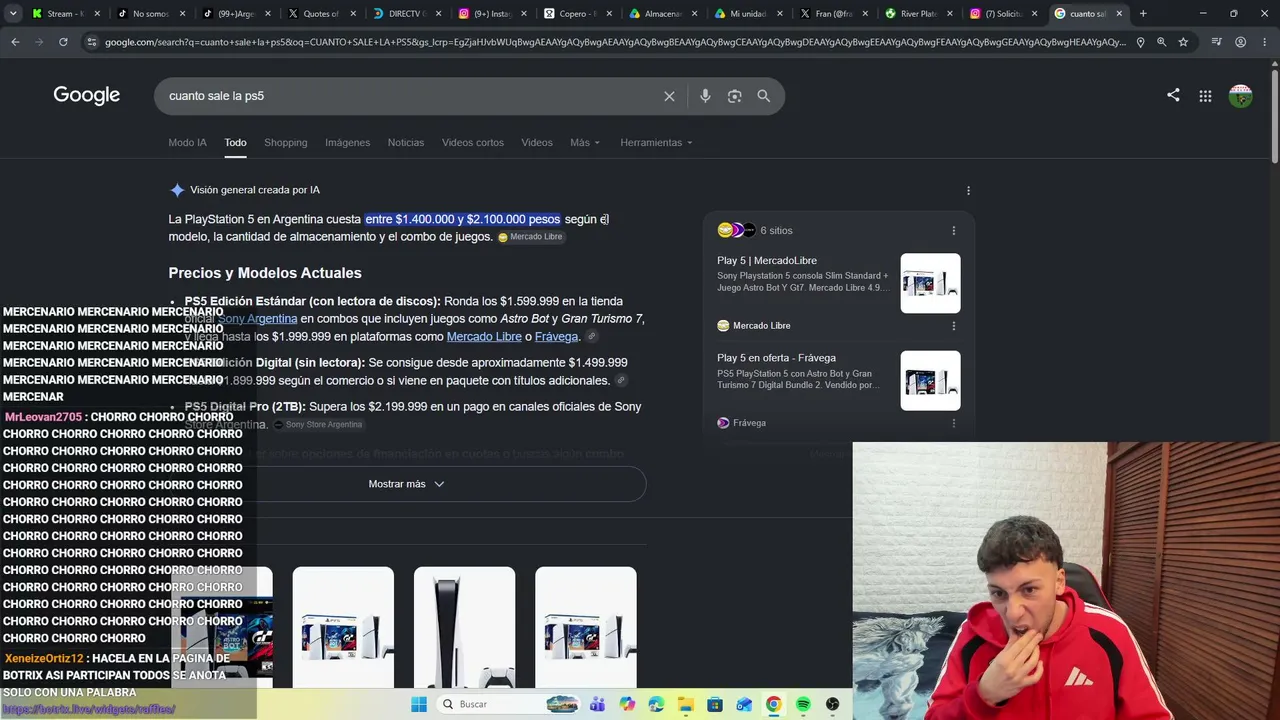Click the Google search input field

click(410, 96)
